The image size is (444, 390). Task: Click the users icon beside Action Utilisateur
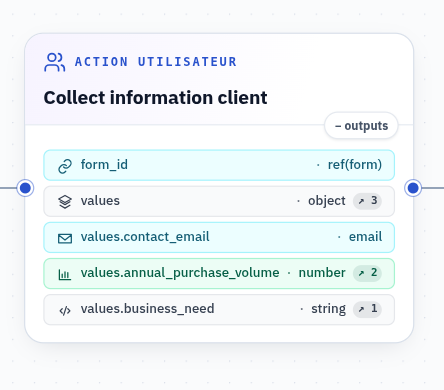(x=54, y=62)
